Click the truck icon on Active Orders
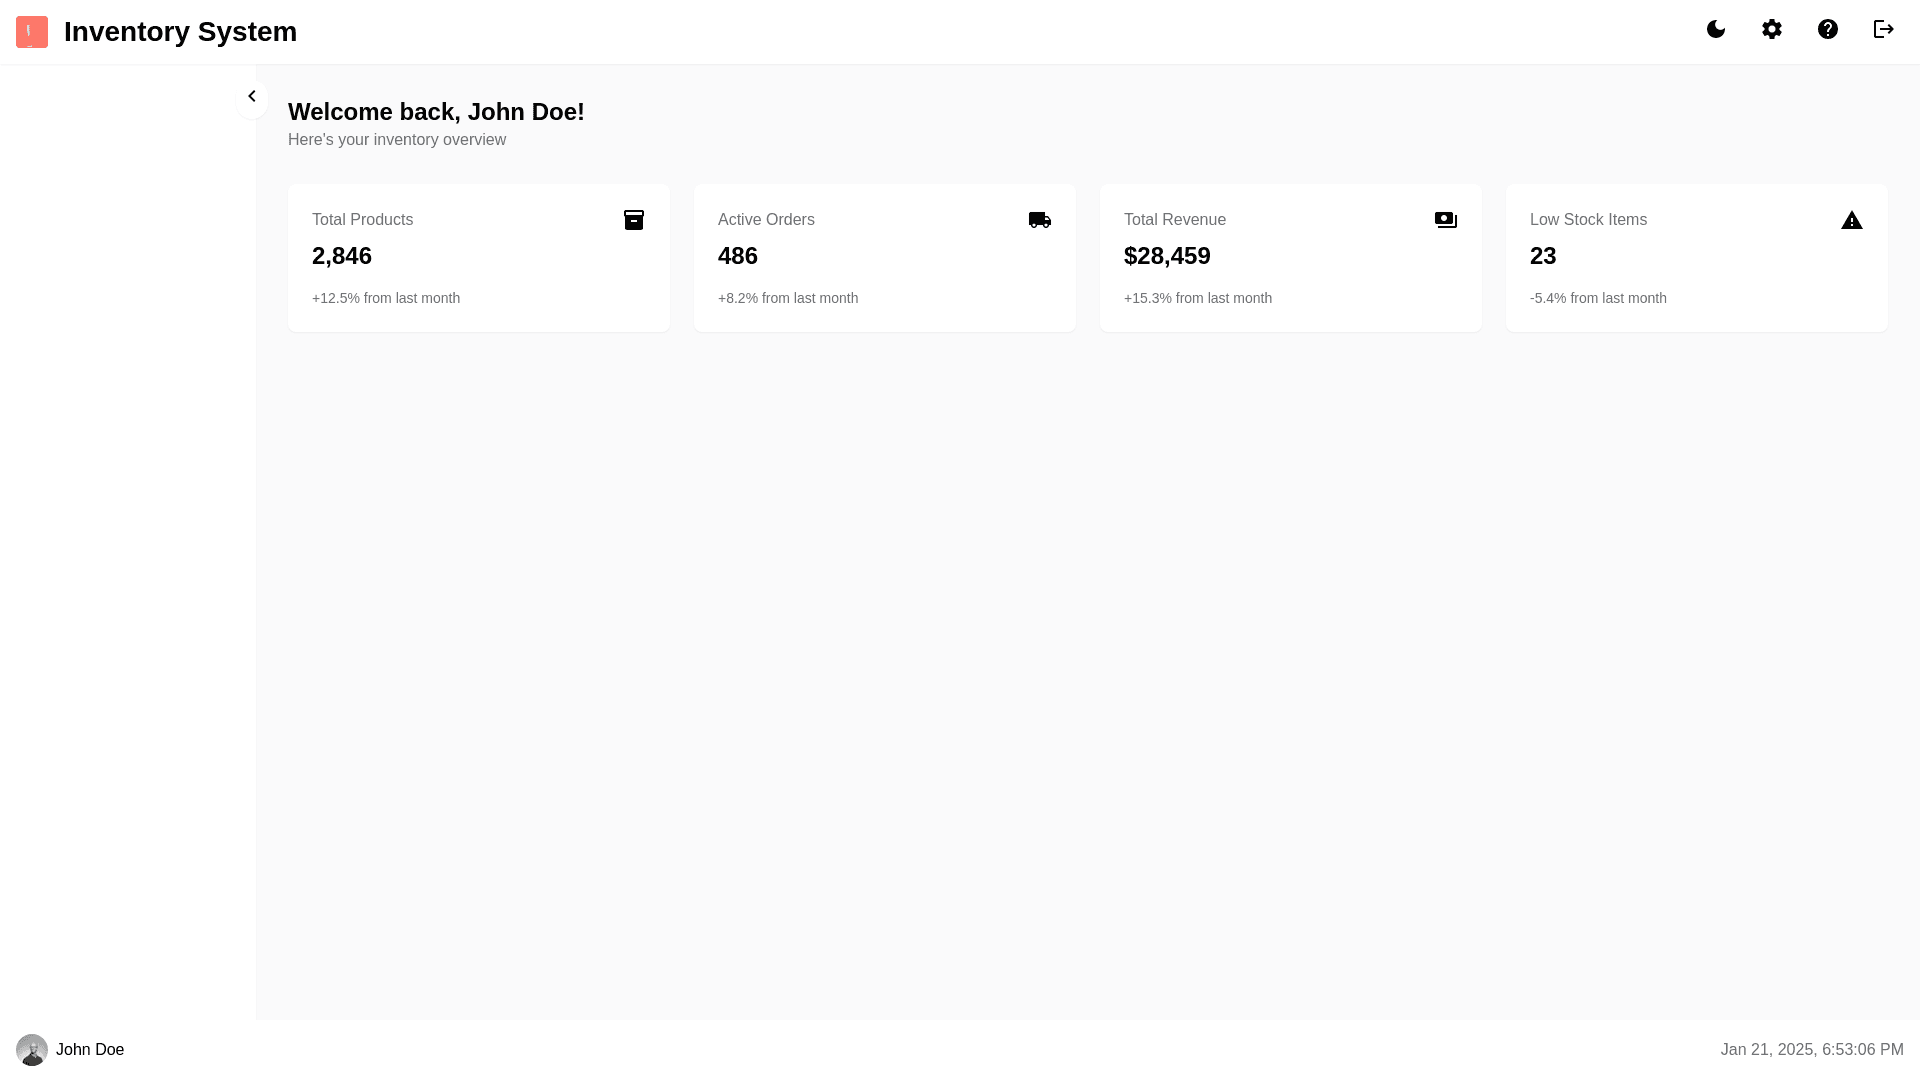Image resolution: width=1920 pixels, height=1080 pixels. click(x=1040, y=220)
